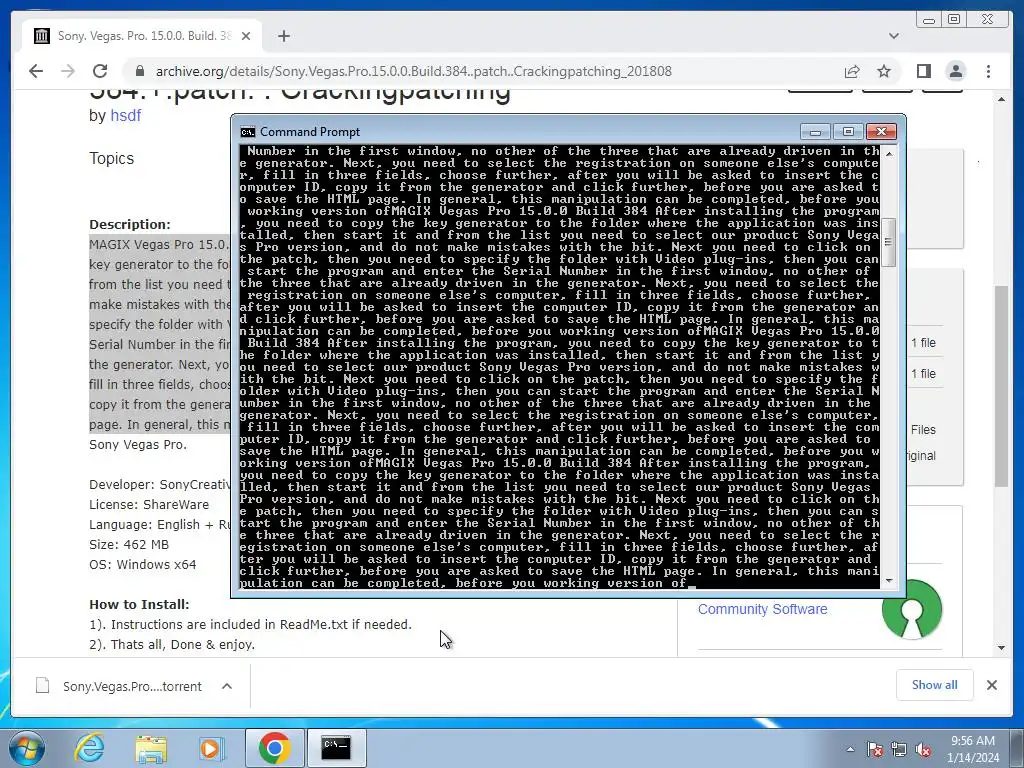Click the 'License: ShareWare' line
This screenshot has height=768, width=1024.
[x=149, y=505]
